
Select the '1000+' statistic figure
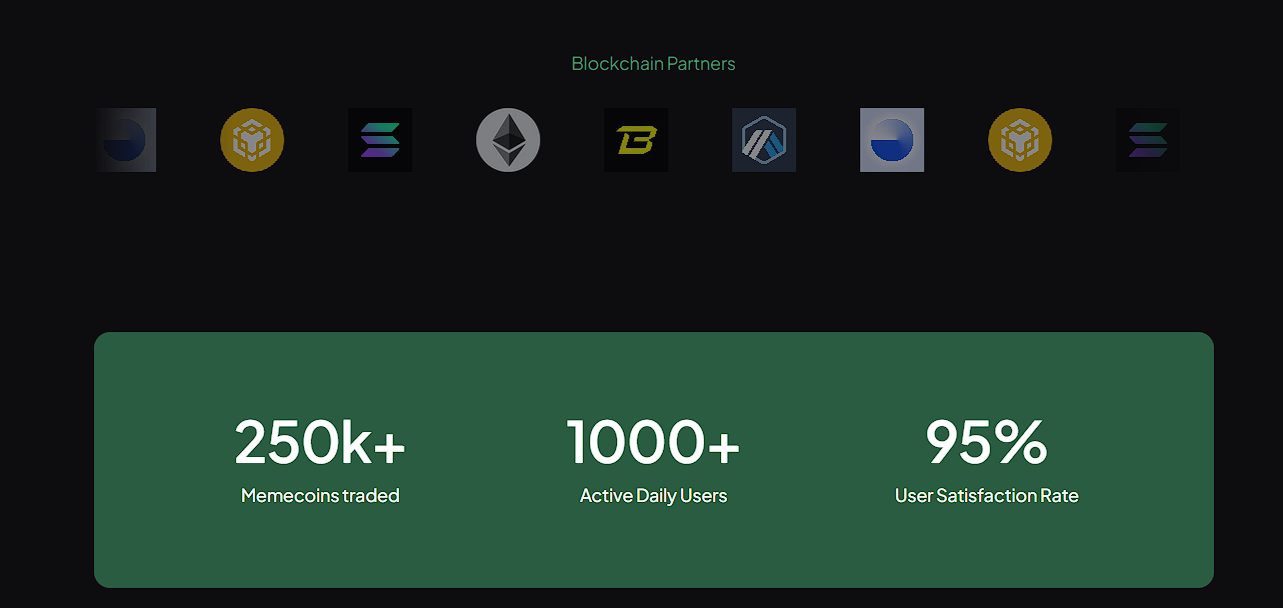653,442
